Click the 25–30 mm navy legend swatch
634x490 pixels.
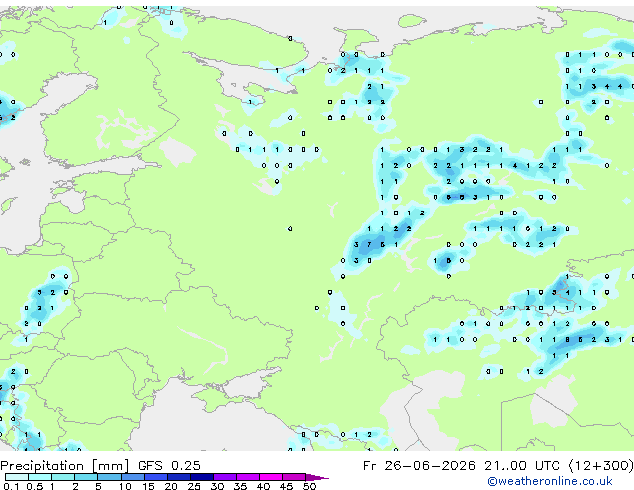202,477
